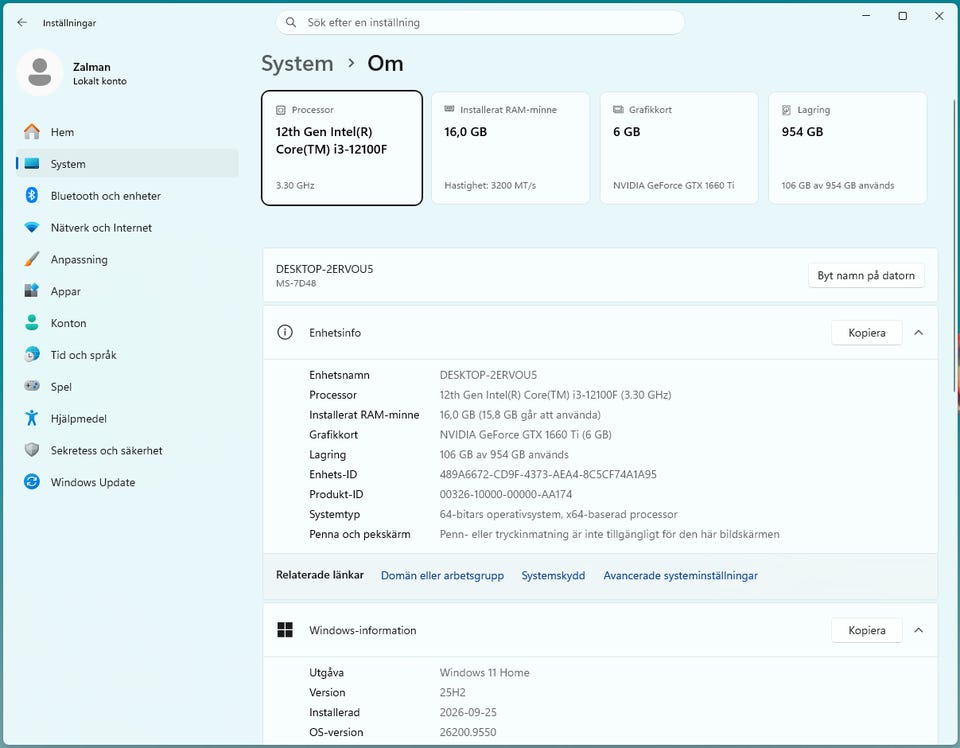960x748 pixels.
Task: Collapse the Enhetsinfo section chevron
Action: [918, 332]
